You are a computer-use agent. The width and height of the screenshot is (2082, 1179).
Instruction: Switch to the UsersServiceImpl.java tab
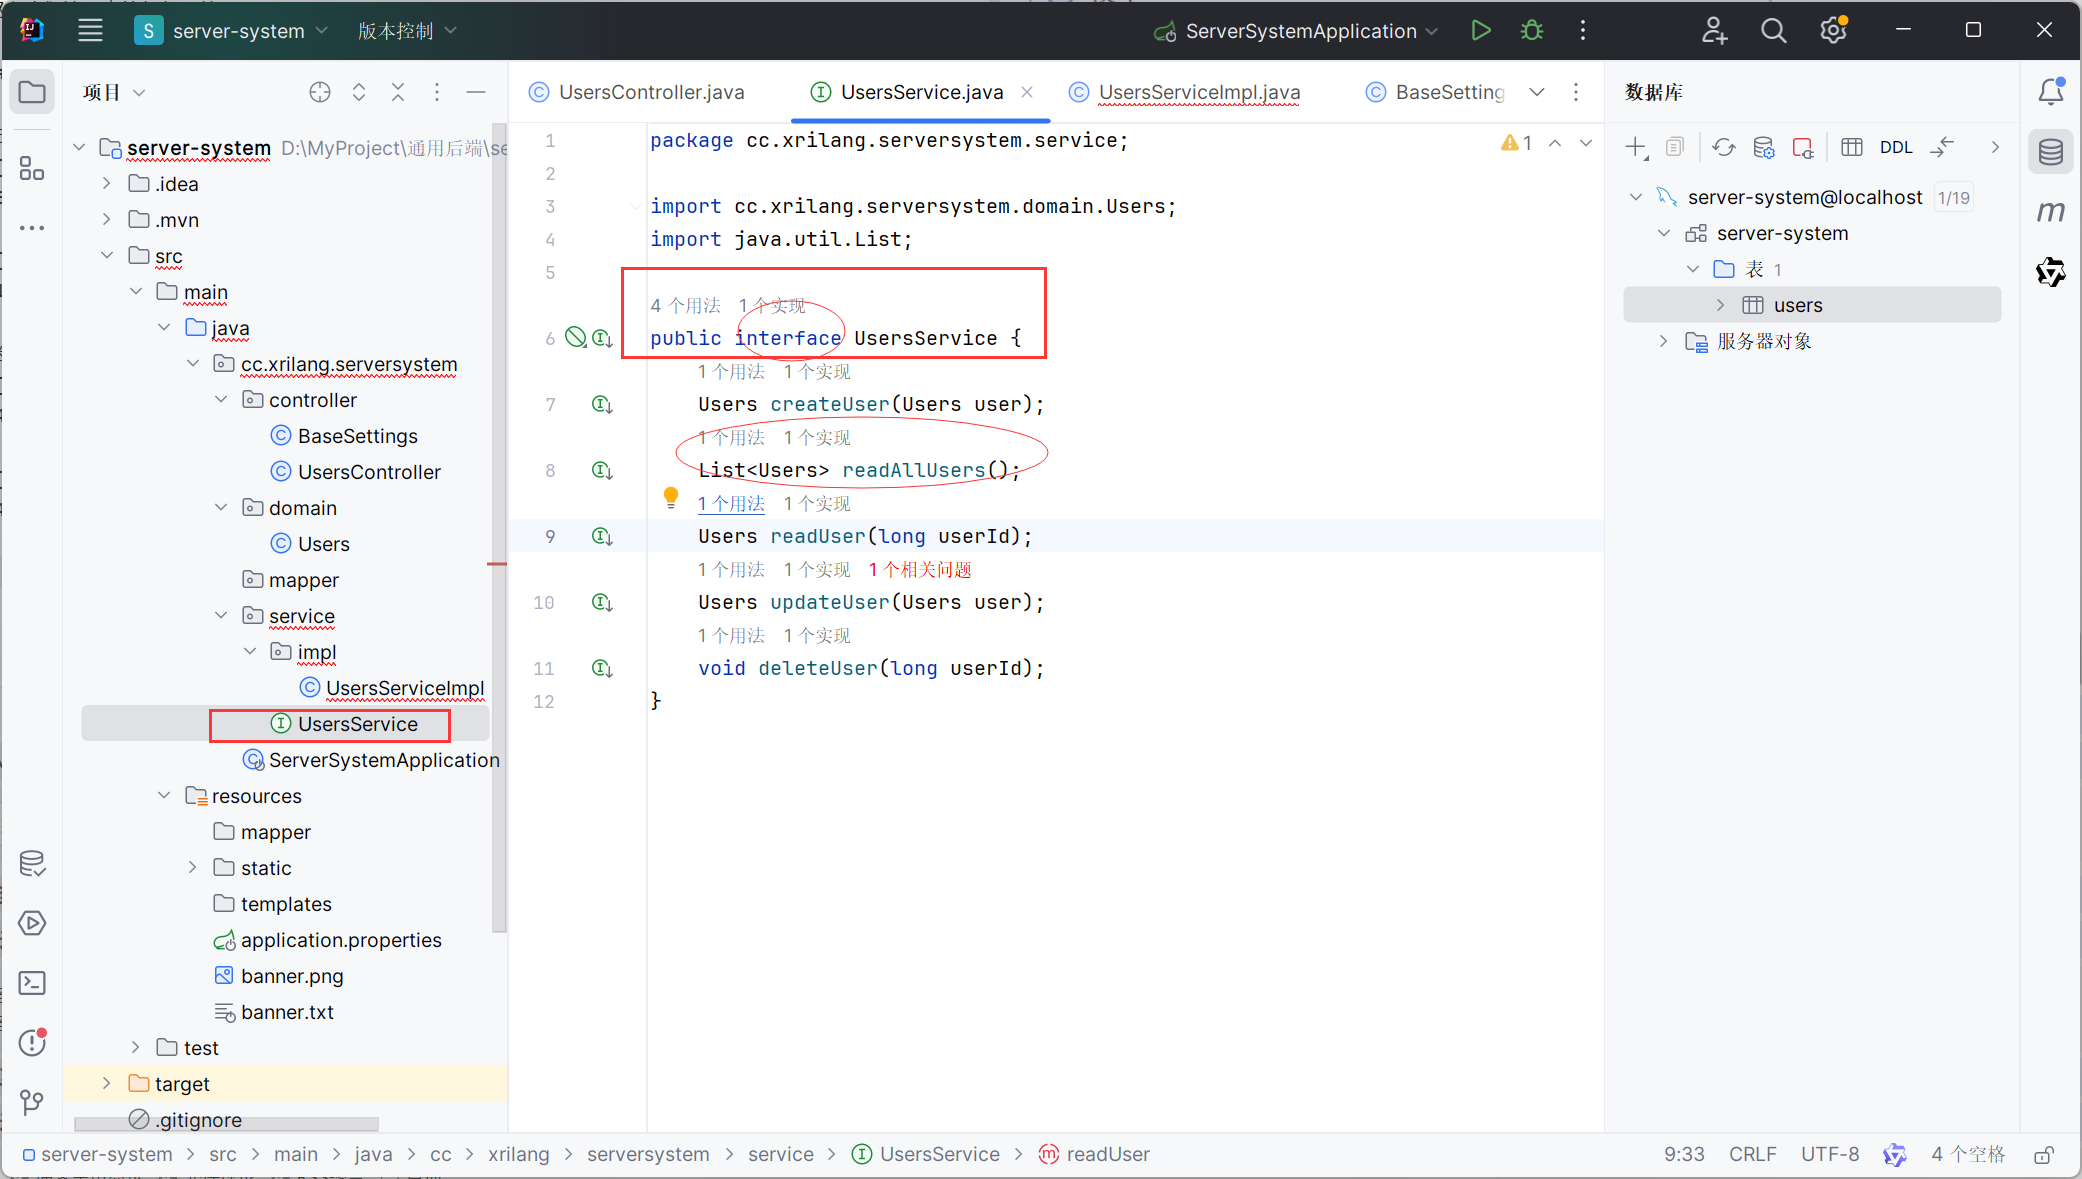click(1198, 92)
